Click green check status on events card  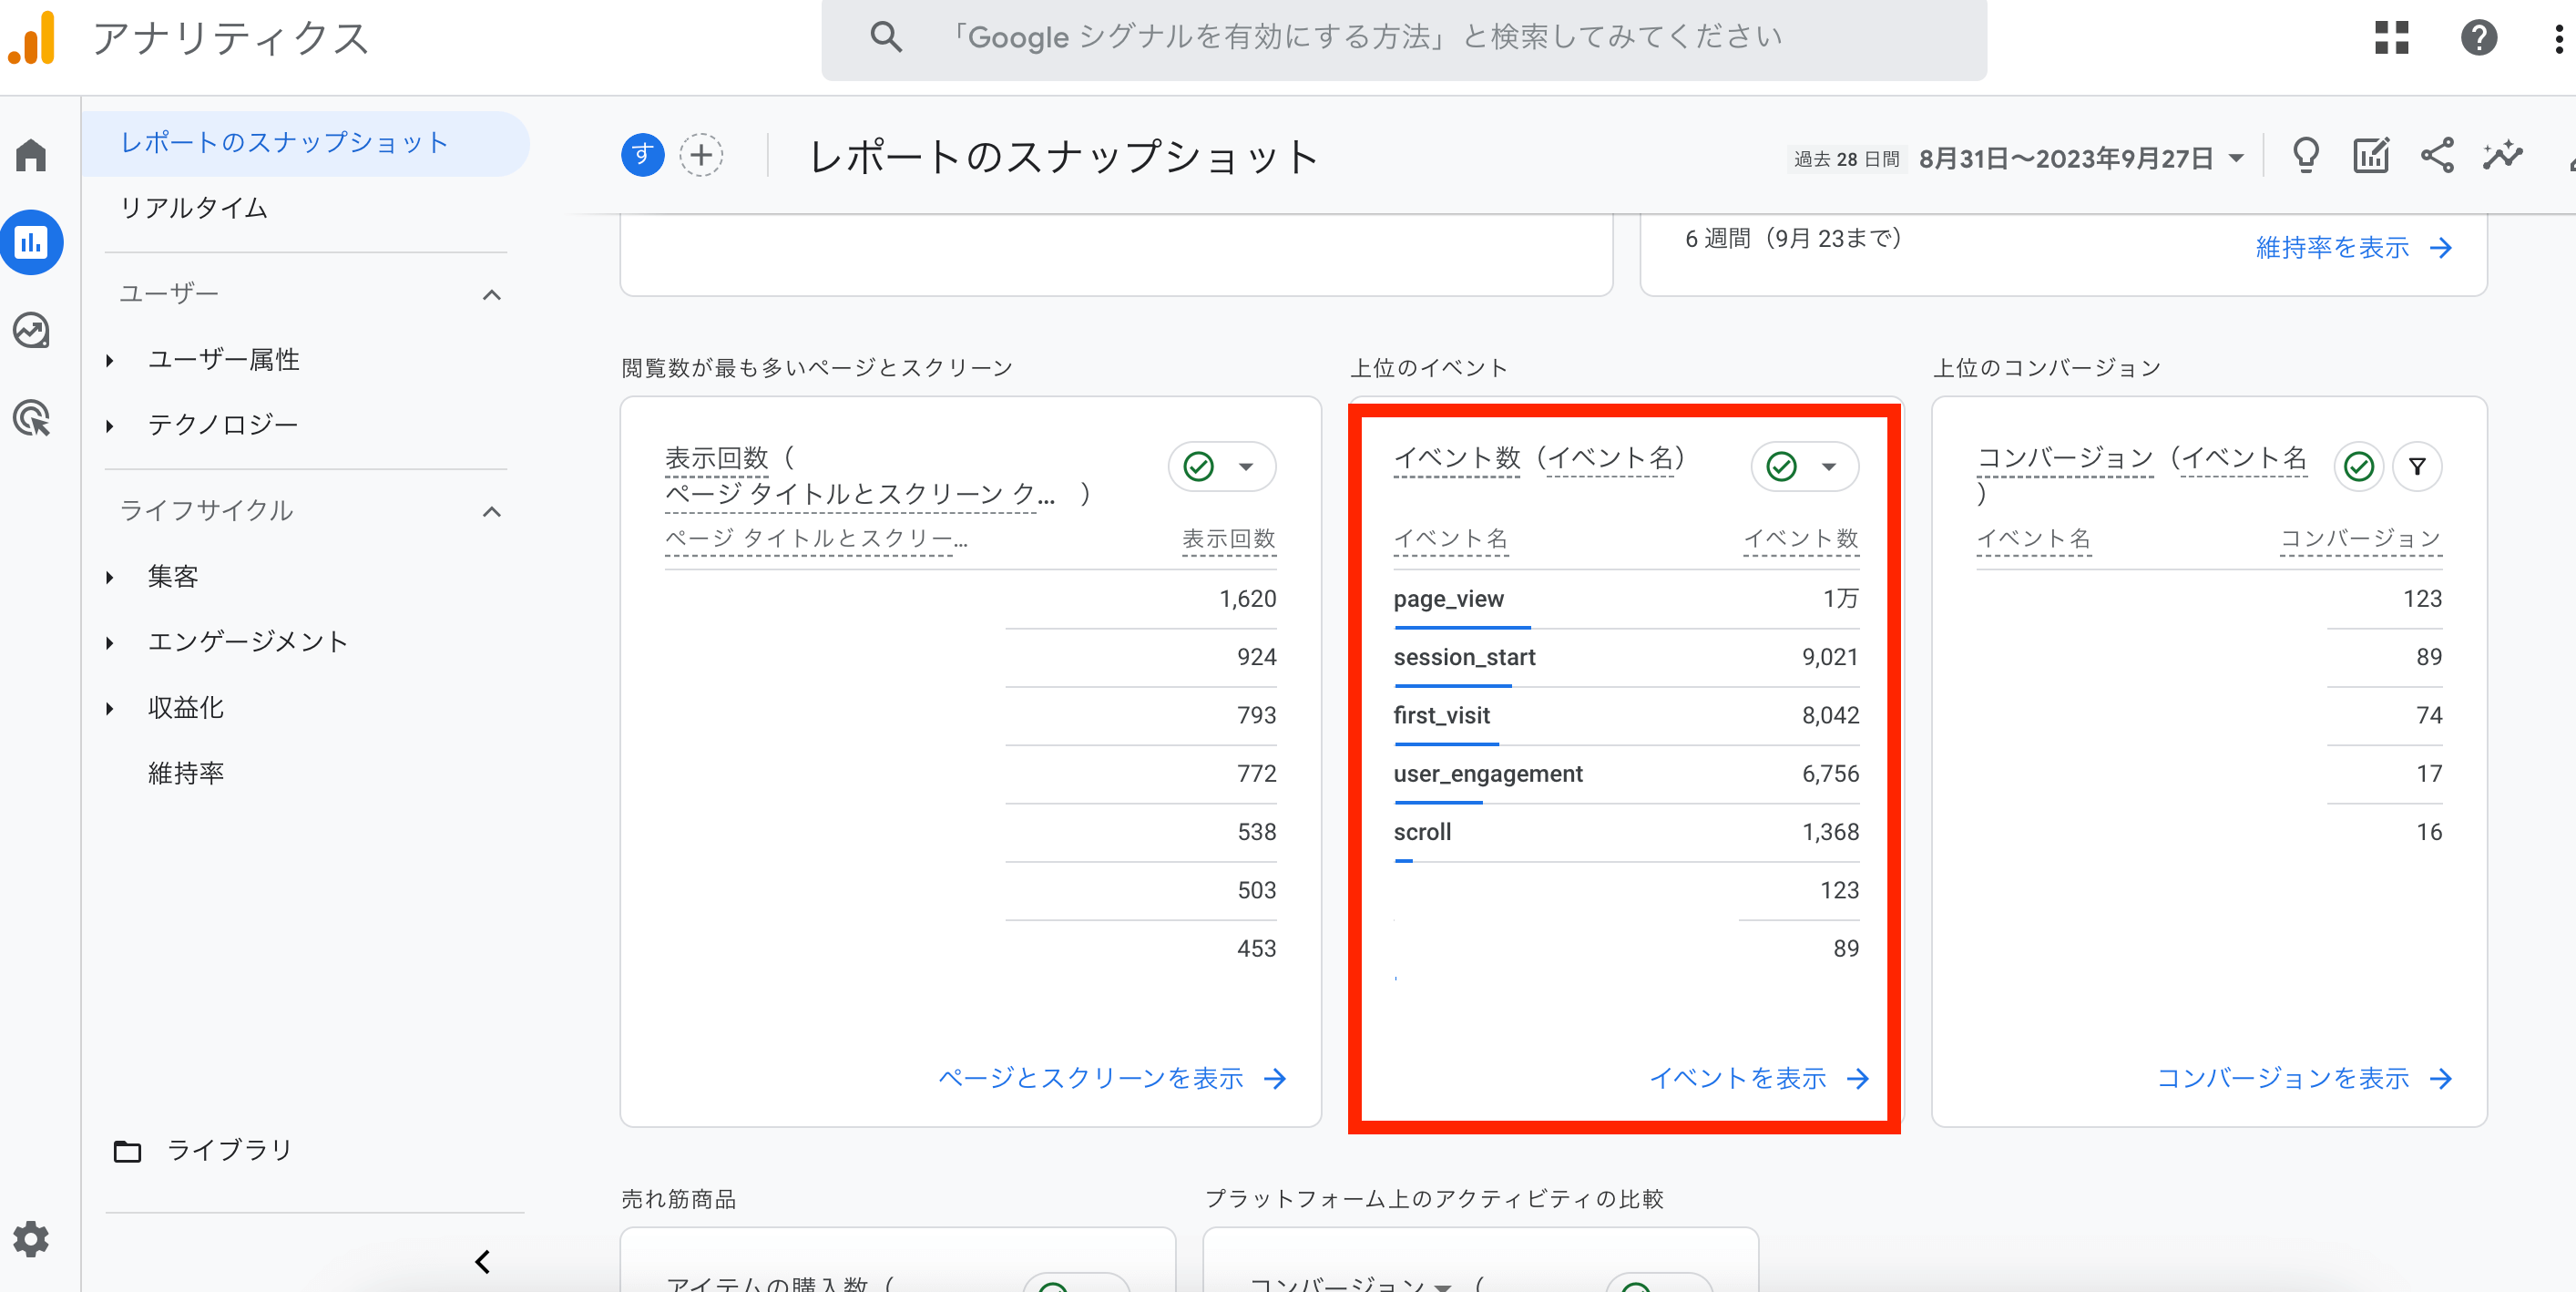[x=1782, y=466]
